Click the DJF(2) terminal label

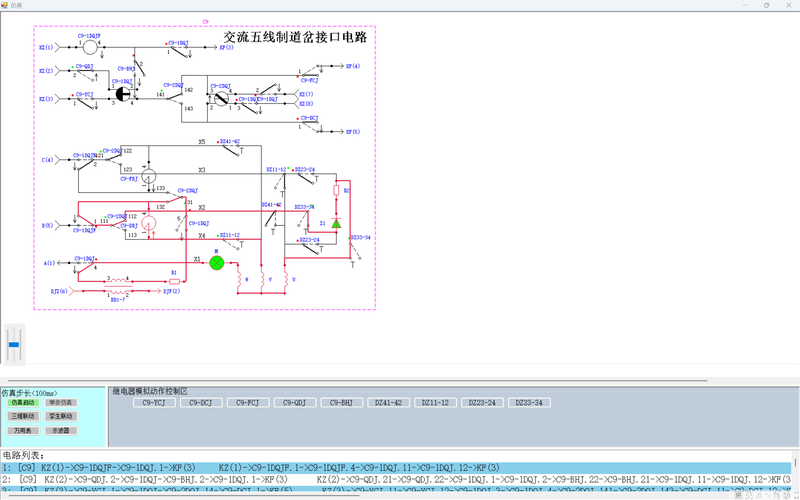coord(171,291)
